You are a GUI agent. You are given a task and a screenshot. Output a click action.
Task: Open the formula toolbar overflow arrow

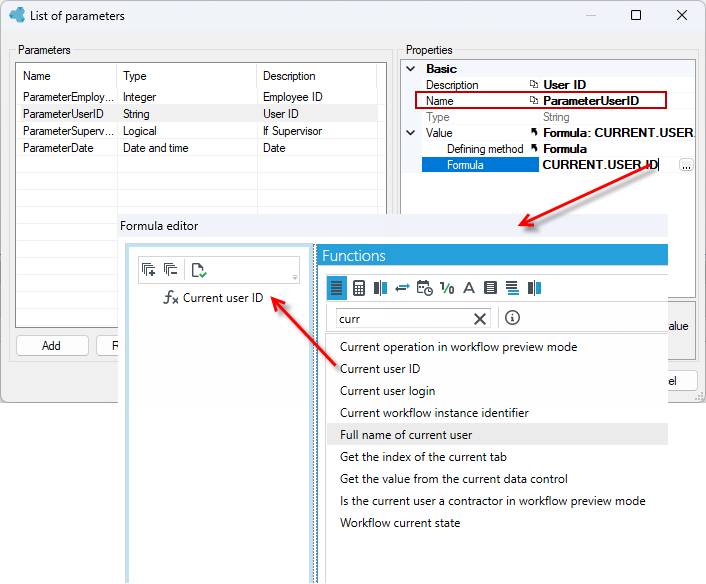coord(295,277)
